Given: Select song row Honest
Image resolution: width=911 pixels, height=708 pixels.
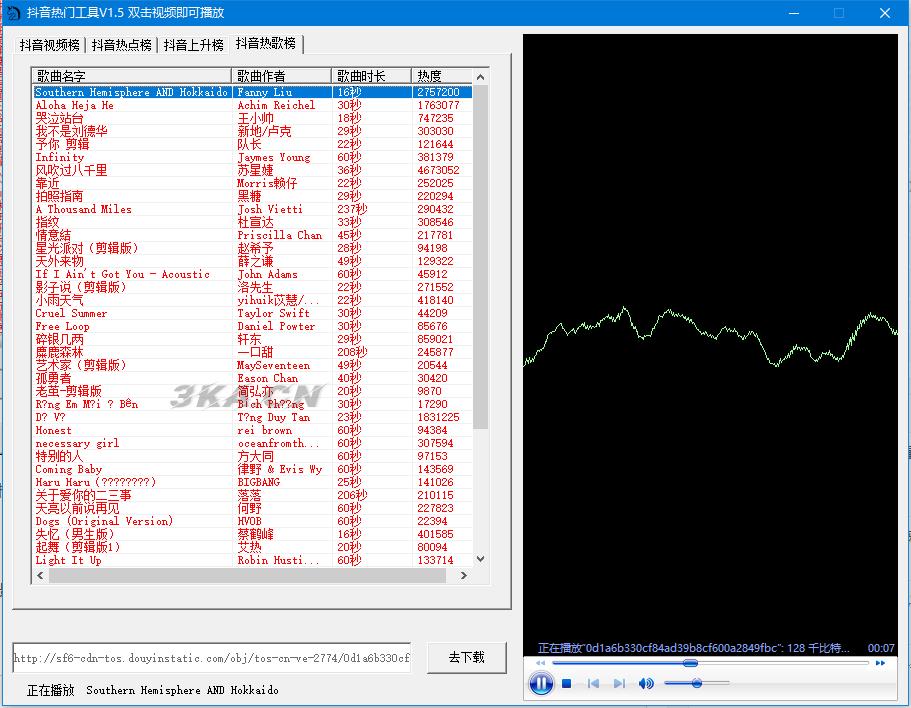Looking at the screenshot, I should [252, 430].
